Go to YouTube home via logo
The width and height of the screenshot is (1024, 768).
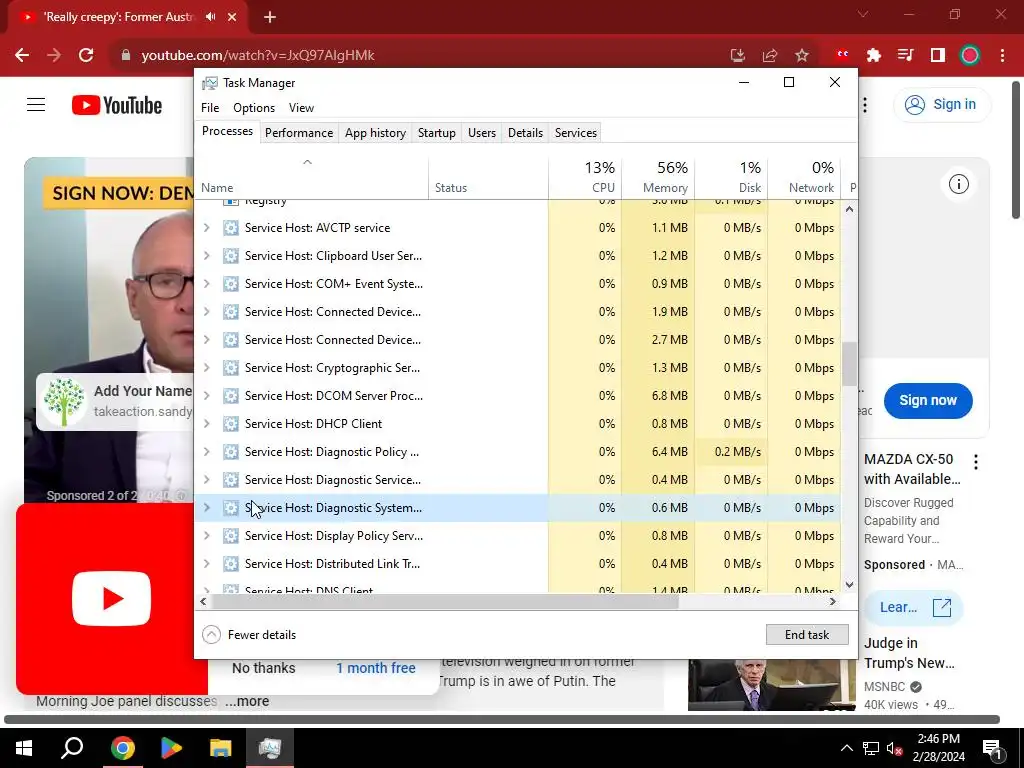tap(117, 105)
